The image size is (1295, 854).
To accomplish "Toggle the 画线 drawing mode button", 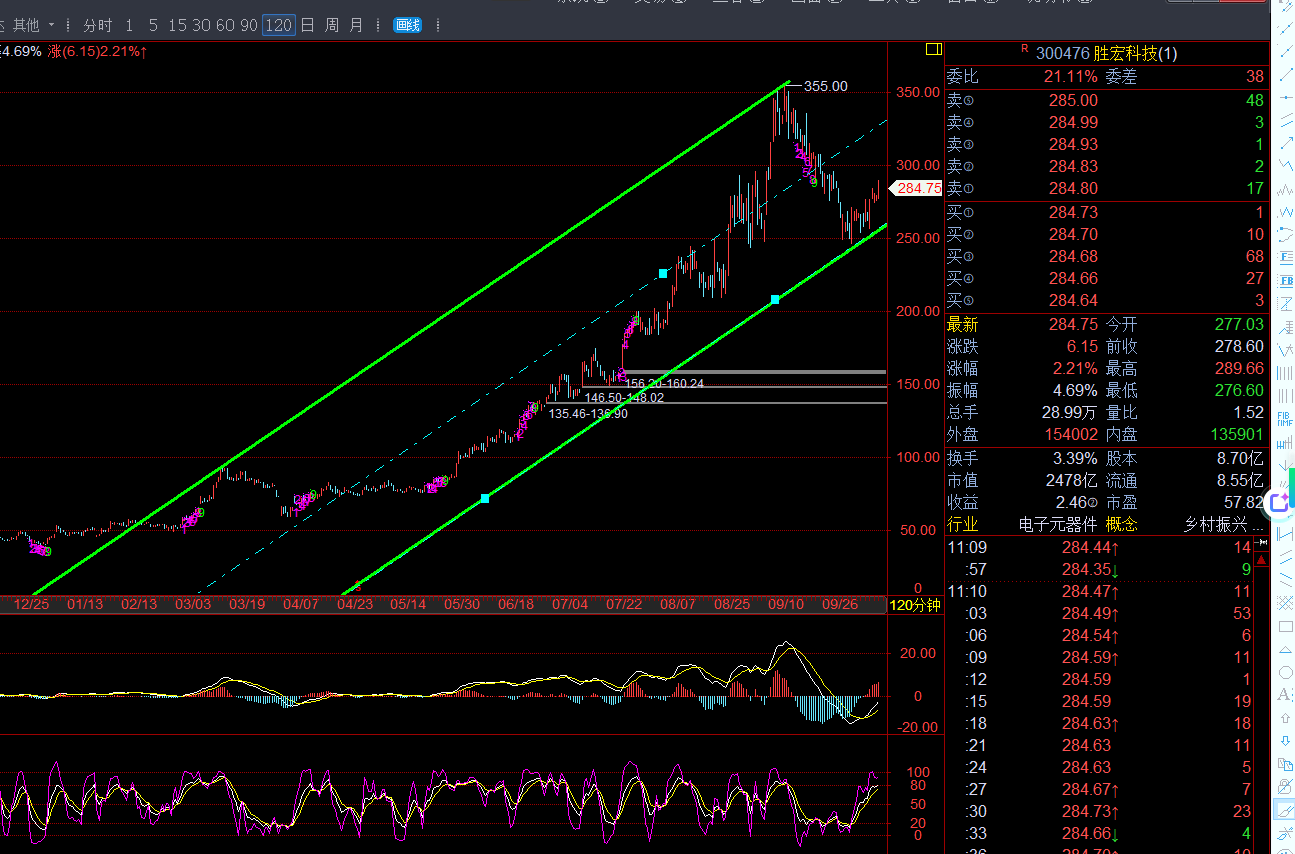I will [x=408, y=25].
